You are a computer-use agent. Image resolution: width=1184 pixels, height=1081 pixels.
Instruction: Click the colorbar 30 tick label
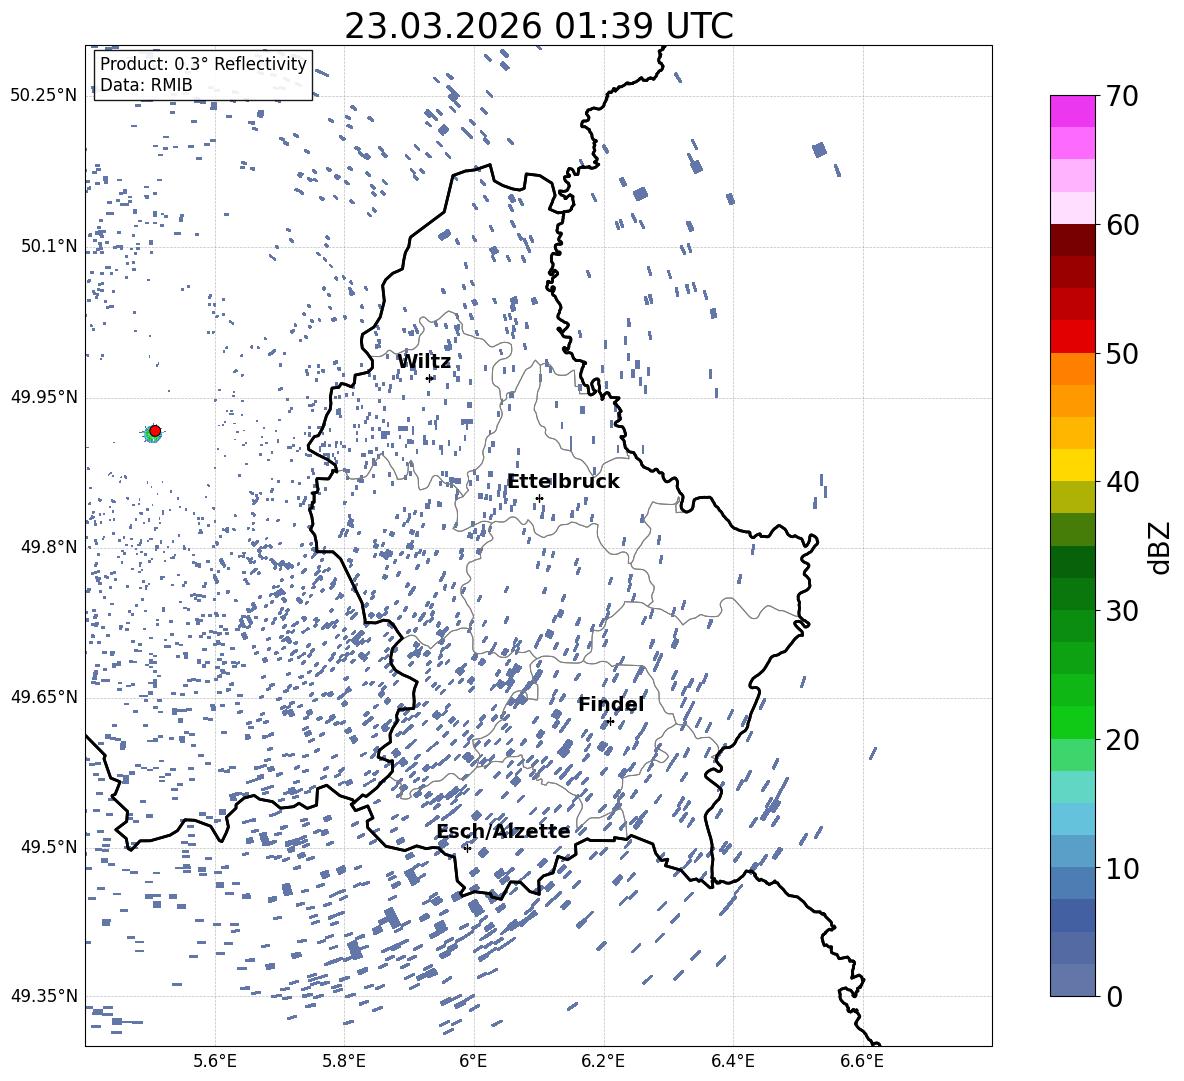[x=1123, y=611]
